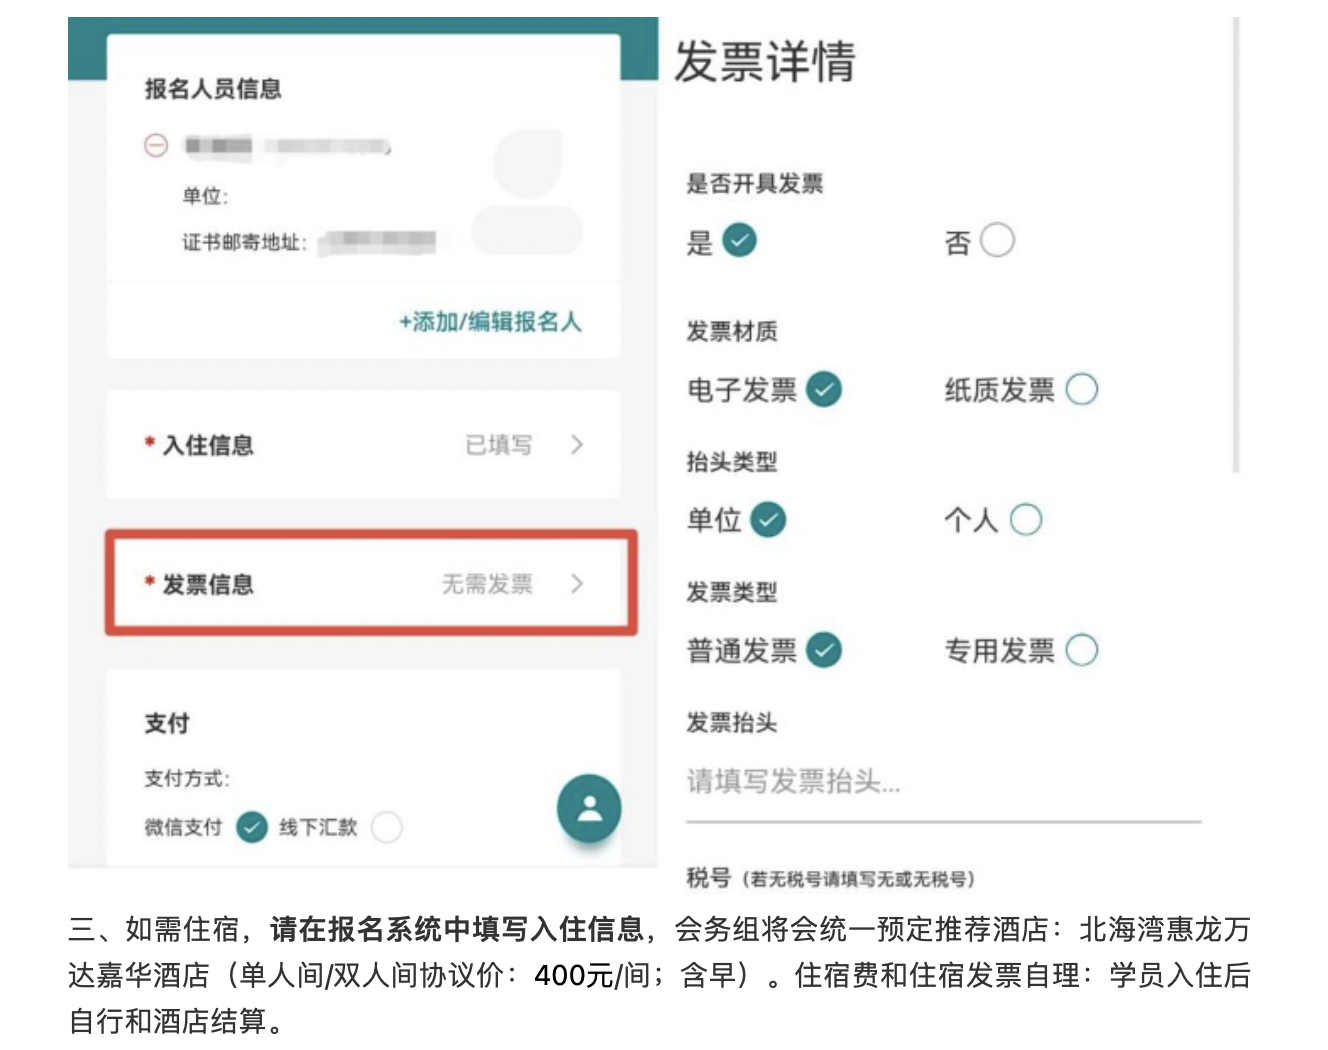Select 单位 as header type

(x=768, y=520)
